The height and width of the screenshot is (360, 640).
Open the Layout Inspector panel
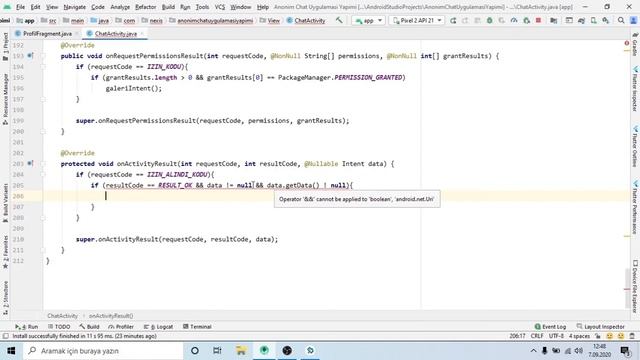click(600, 327)
